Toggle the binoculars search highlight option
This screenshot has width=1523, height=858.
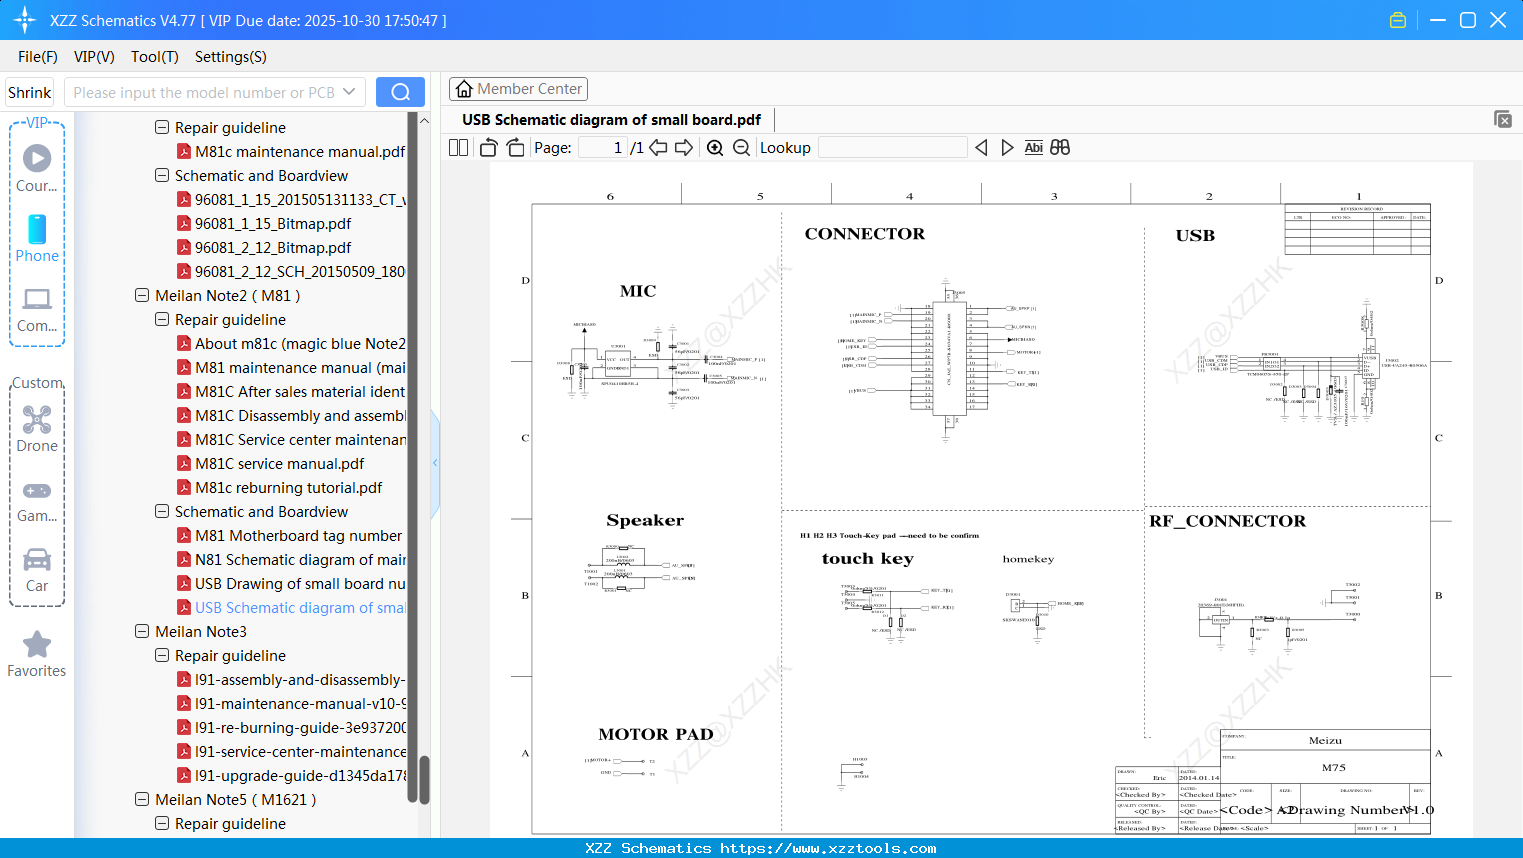coord(1060,147)
